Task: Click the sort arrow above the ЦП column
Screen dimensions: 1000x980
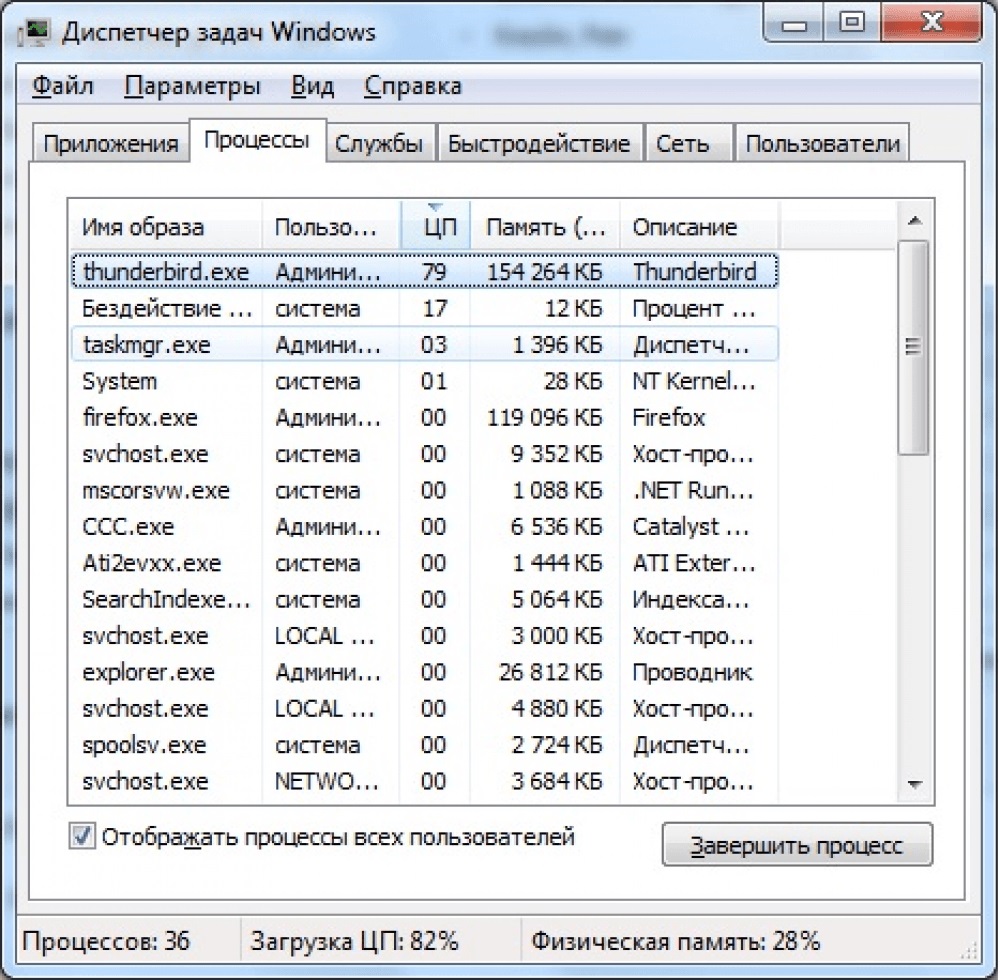Action: (x=435, y=207)
